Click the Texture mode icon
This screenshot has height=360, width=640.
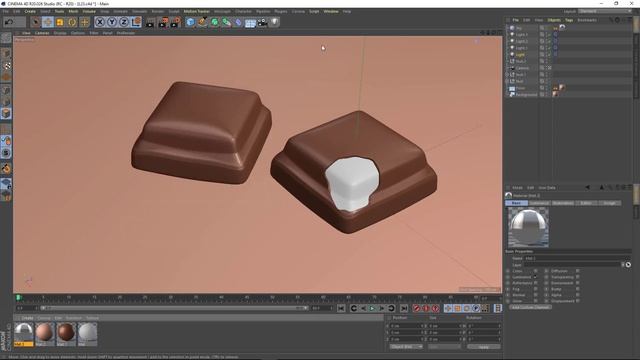pos(6,66)
